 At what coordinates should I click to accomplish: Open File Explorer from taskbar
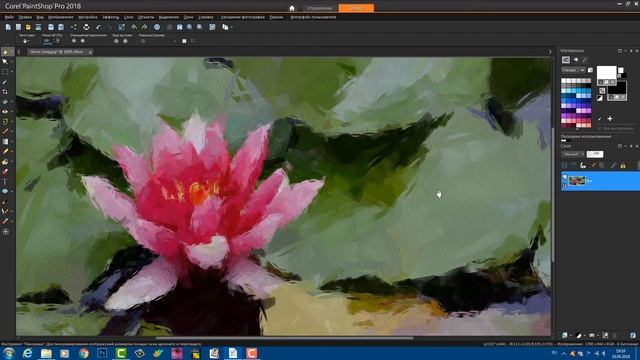pyautogui.click(x=46, y=353)
